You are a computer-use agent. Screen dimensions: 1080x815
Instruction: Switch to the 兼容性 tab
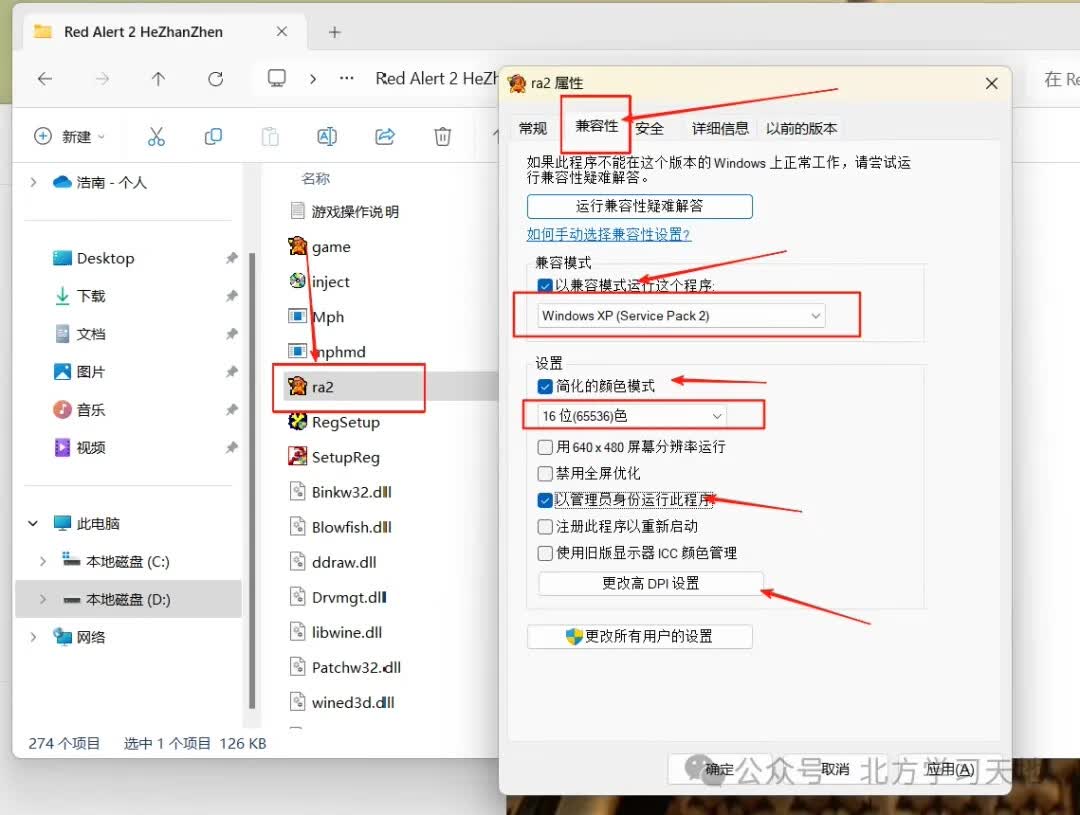596,126
